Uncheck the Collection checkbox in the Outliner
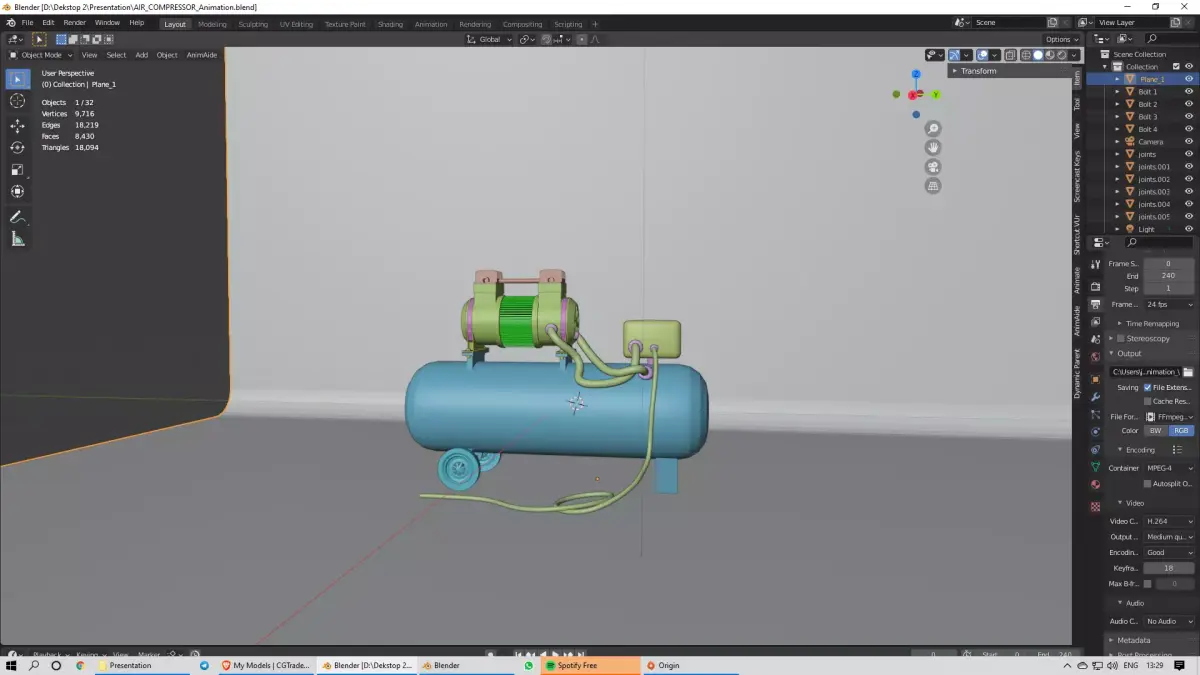The image size is (1200, 675). (x=1177, y=66)
